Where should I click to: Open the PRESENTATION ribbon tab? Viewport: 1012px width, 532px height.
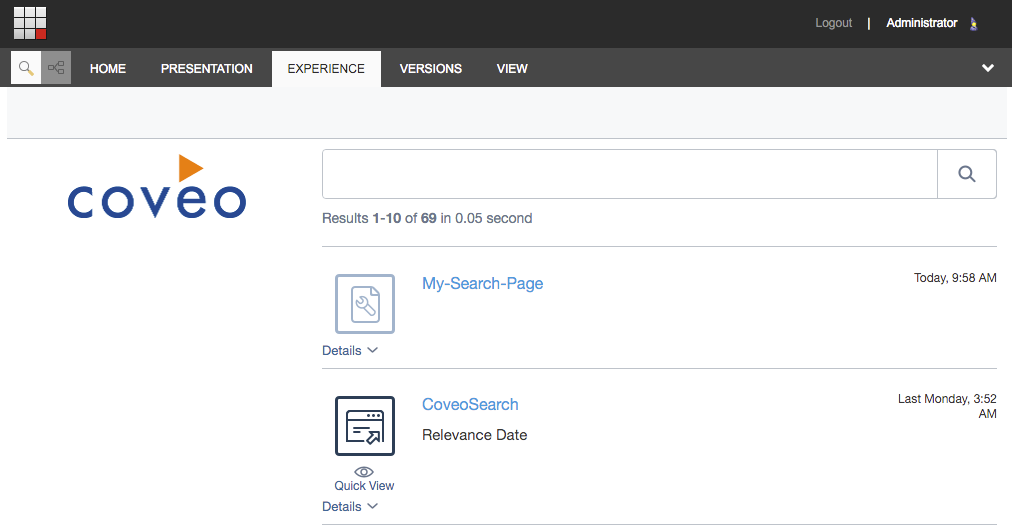207,68
